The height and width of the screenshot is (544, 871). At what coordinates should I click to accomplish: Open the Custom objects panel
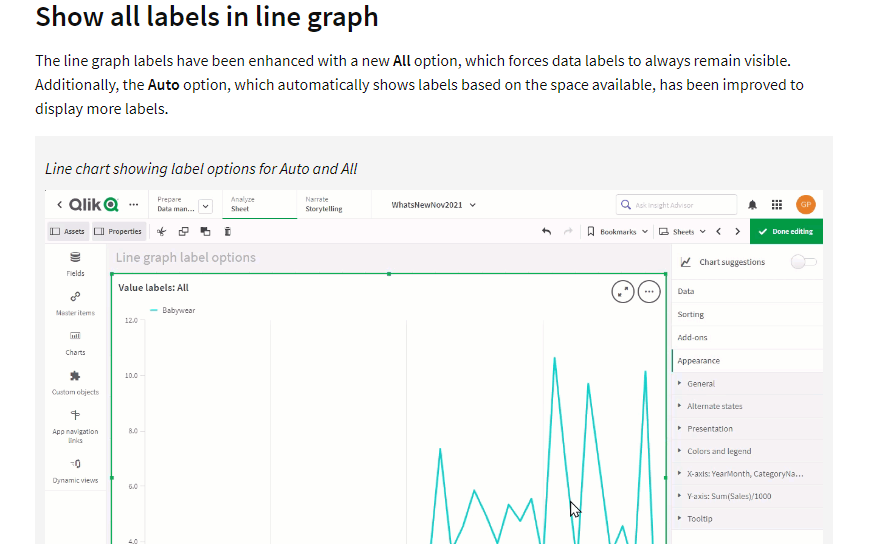click(x=75, y=383)
